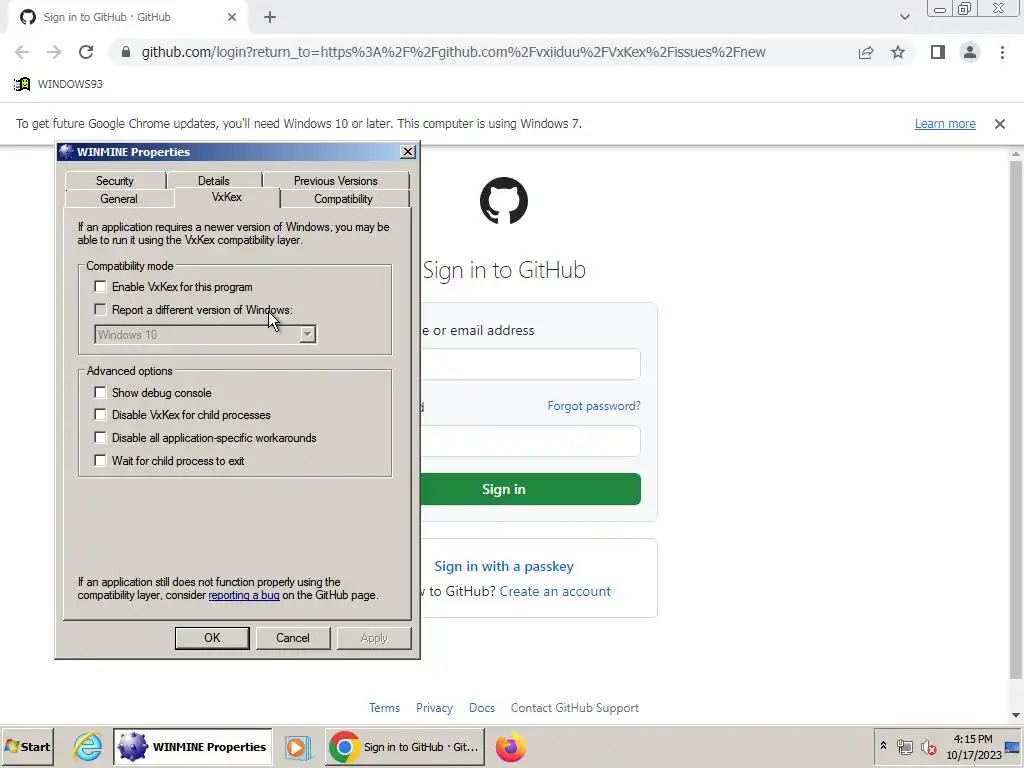Go forward in Chrome history
This screenshot has width=1024, height=768.
[54, 52]
